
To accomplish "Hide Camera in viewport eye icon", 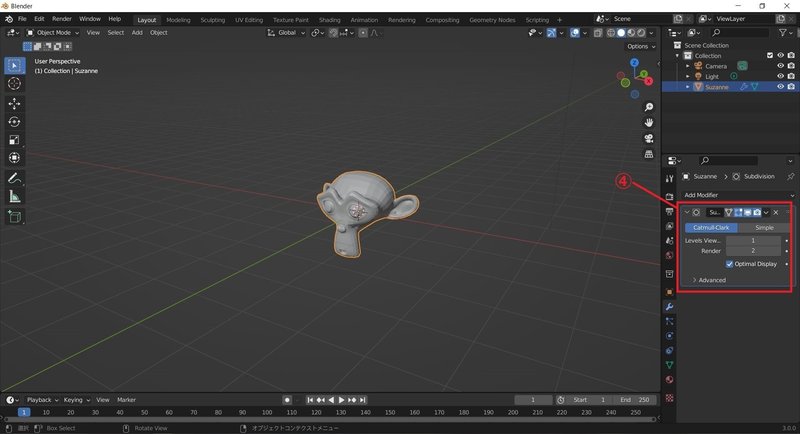I will (780, 66).
